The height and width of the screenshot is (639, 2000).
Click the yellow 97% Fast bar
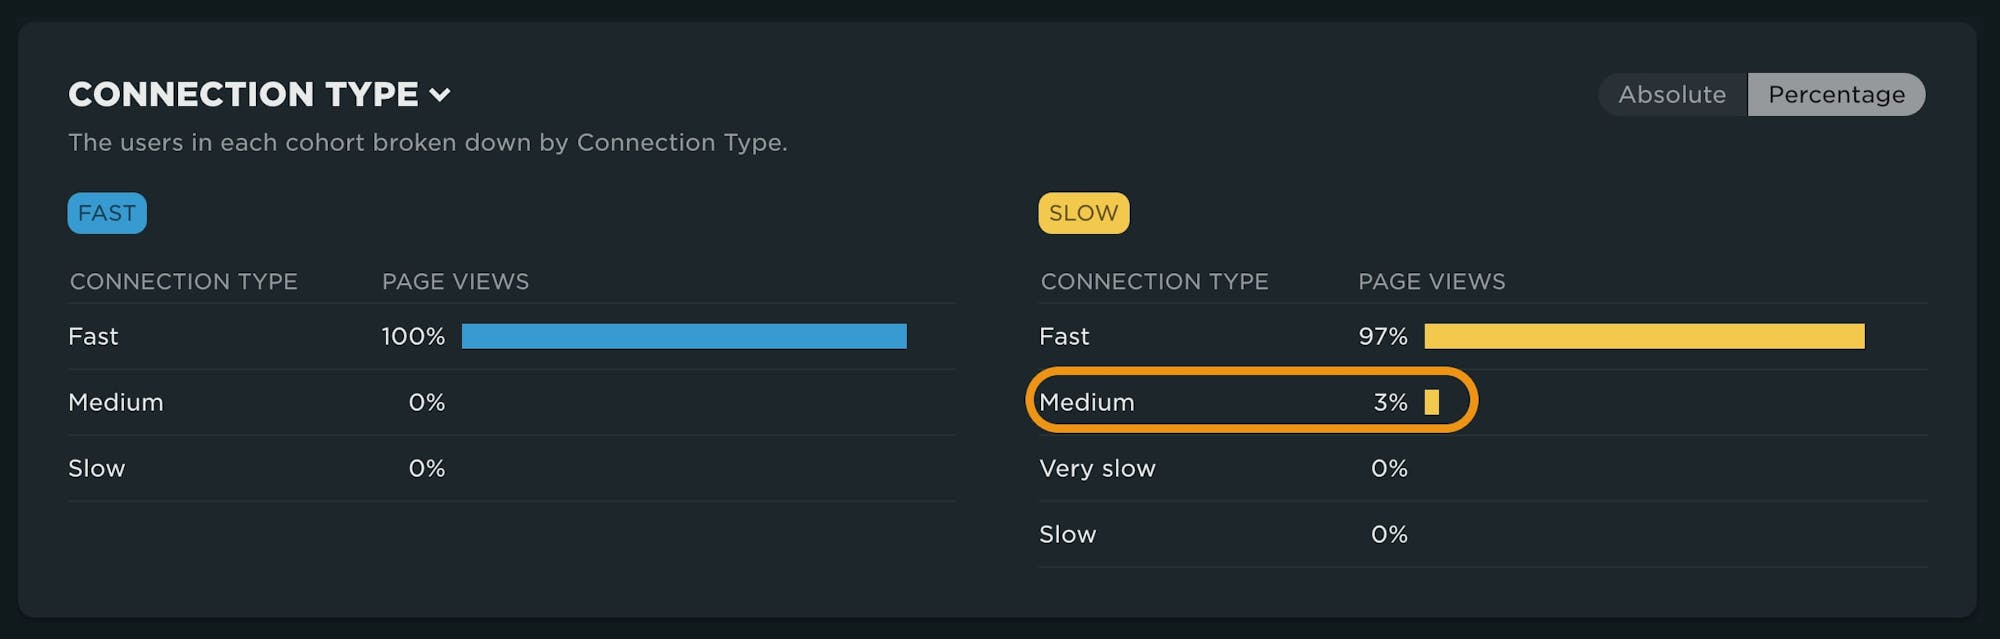(1643, 336)
